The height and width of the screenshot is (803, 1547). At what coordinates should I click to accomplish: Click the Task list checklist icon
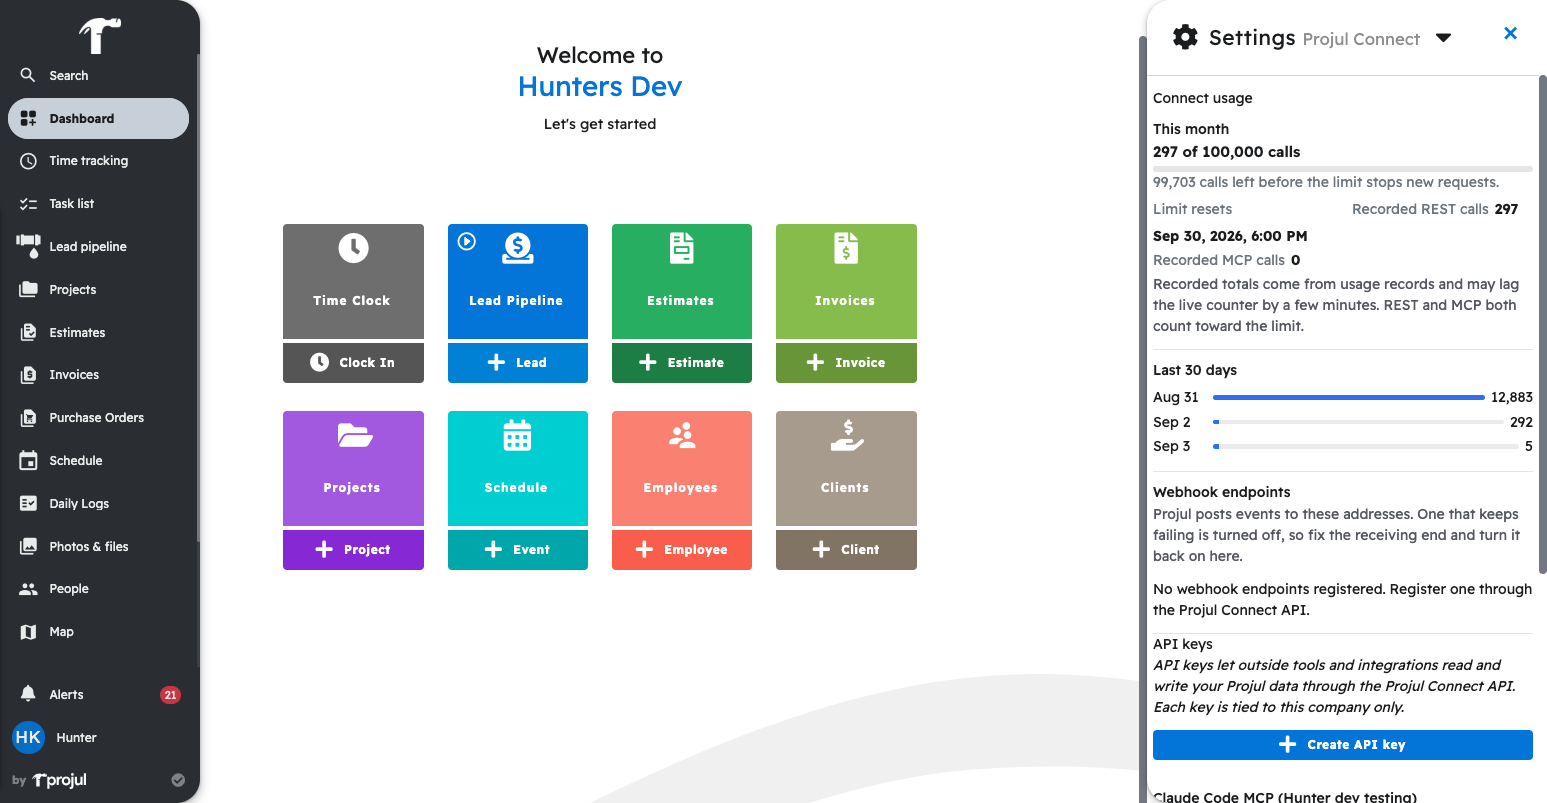(28, 204)
